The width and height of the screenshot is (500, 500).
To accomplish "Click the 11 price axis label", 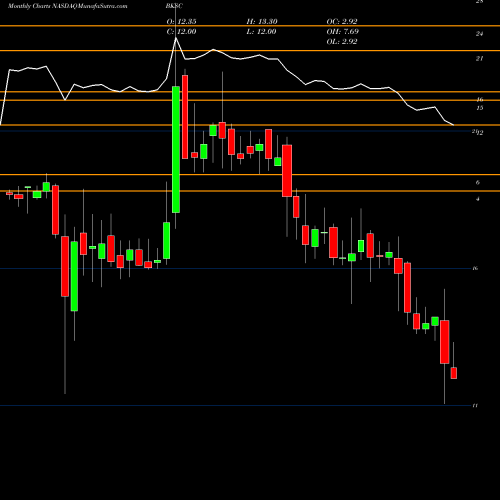I will click(476, 406).
